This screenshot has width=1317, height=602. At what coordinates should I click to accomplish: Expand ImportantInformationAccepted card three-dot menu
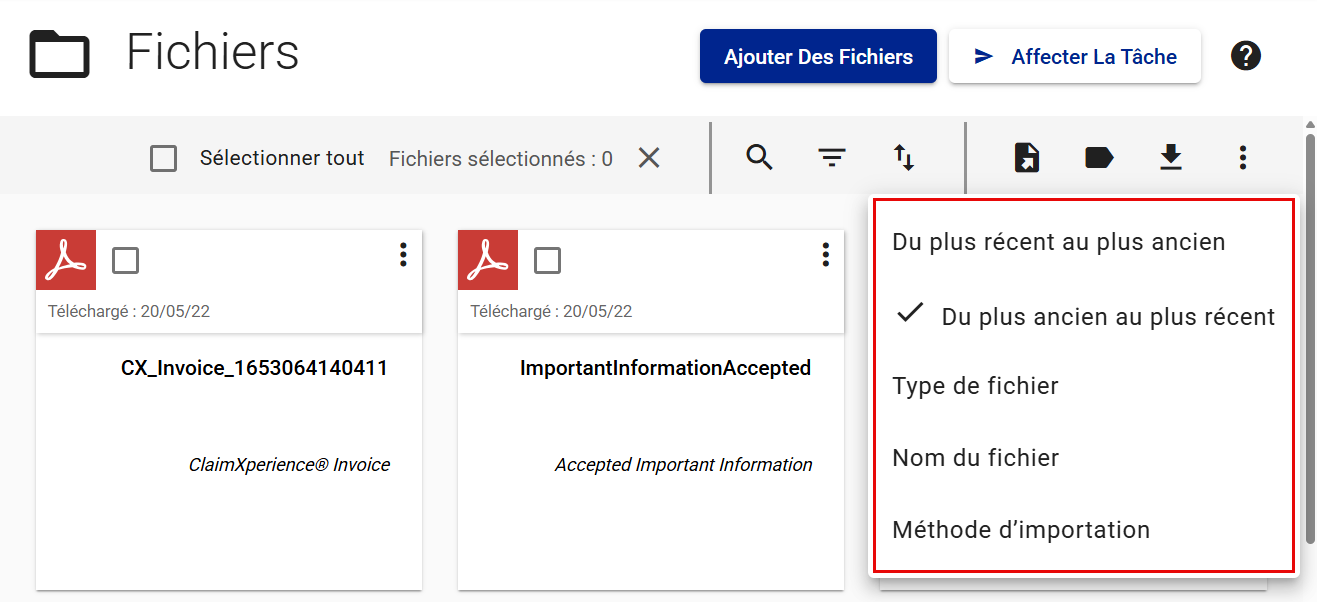(x=825, y=255)
